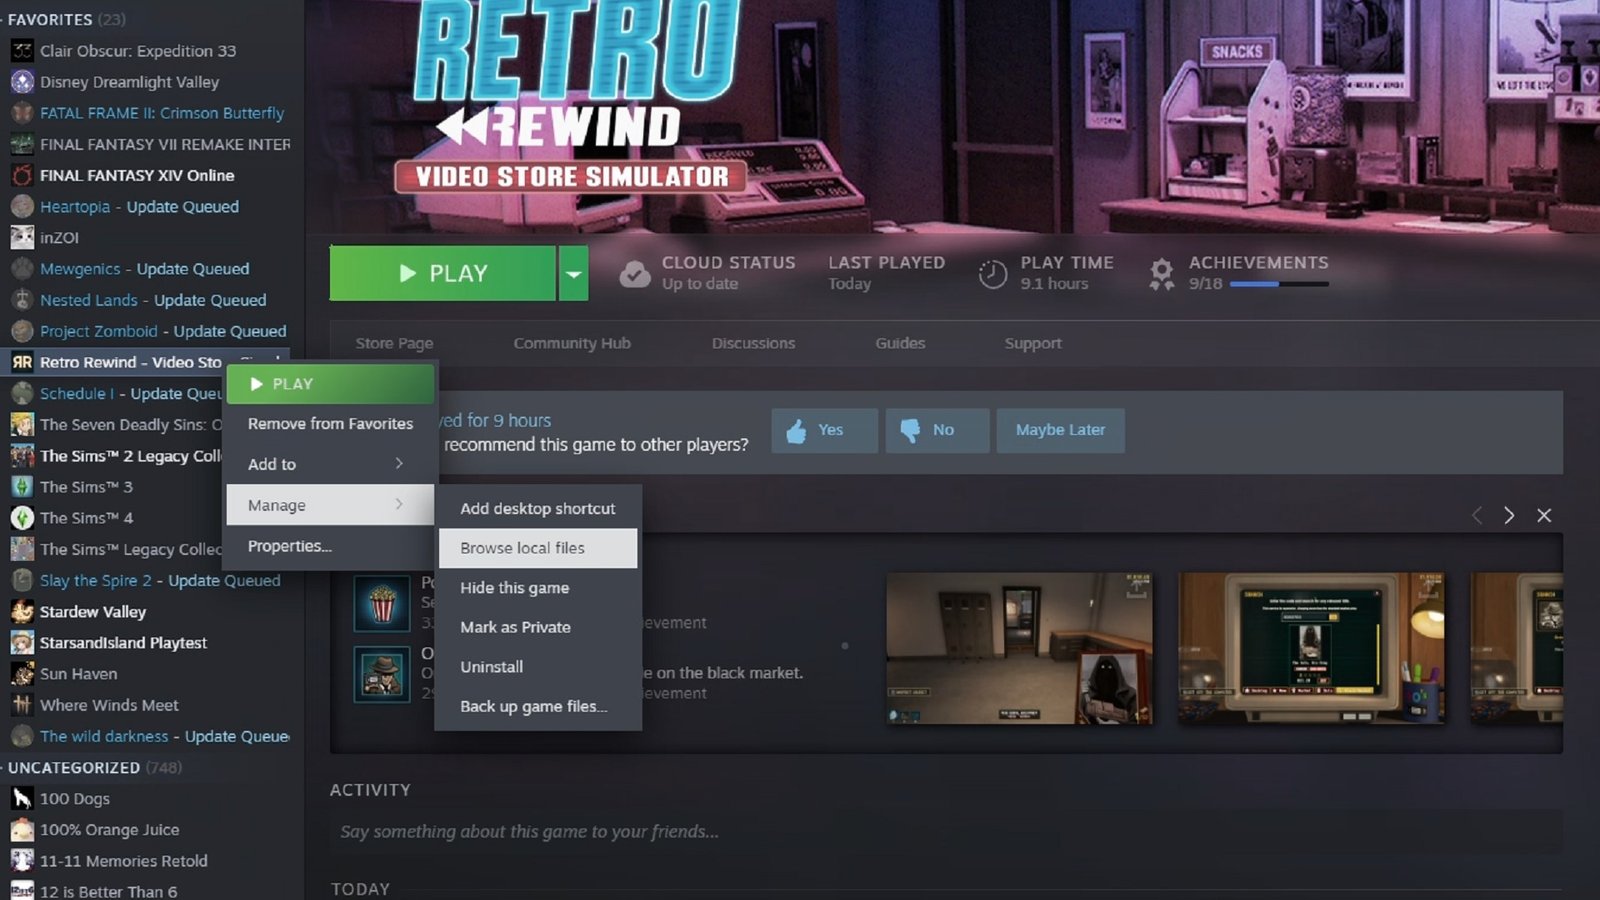Open the Support tab

tap(1033, 343)
